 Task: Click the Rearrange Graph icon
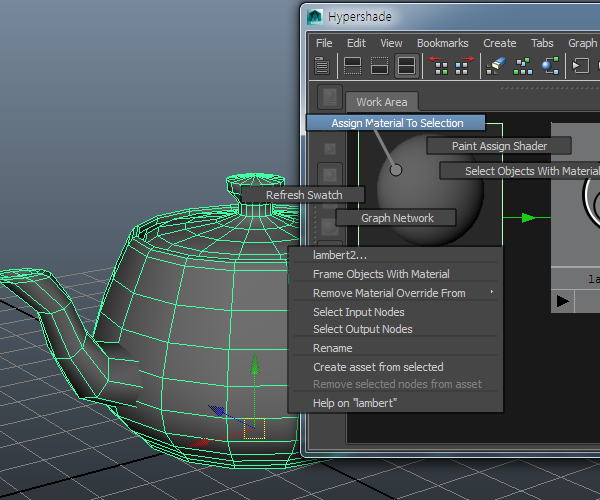click(523, 66)
